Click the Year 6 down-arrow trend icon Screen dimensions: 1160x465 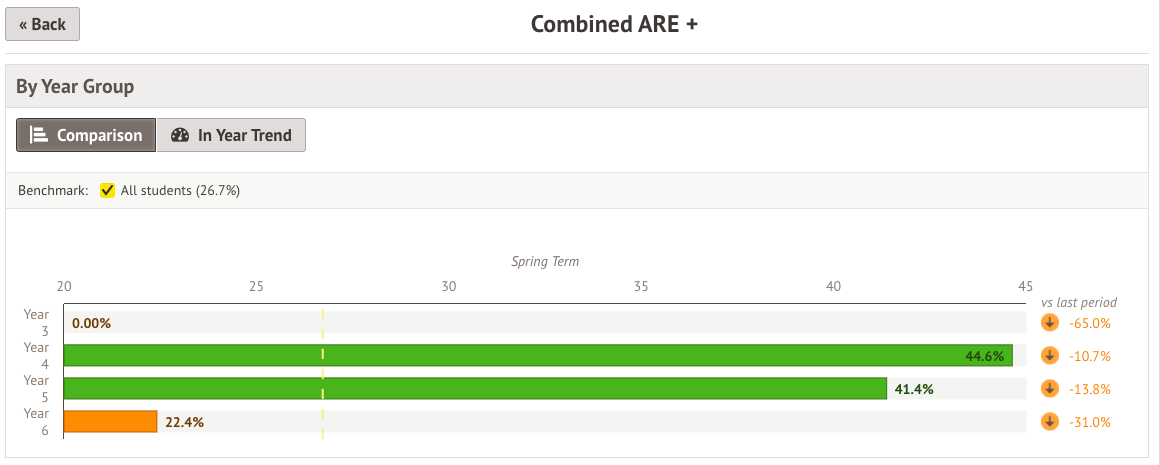(1049, 421)
